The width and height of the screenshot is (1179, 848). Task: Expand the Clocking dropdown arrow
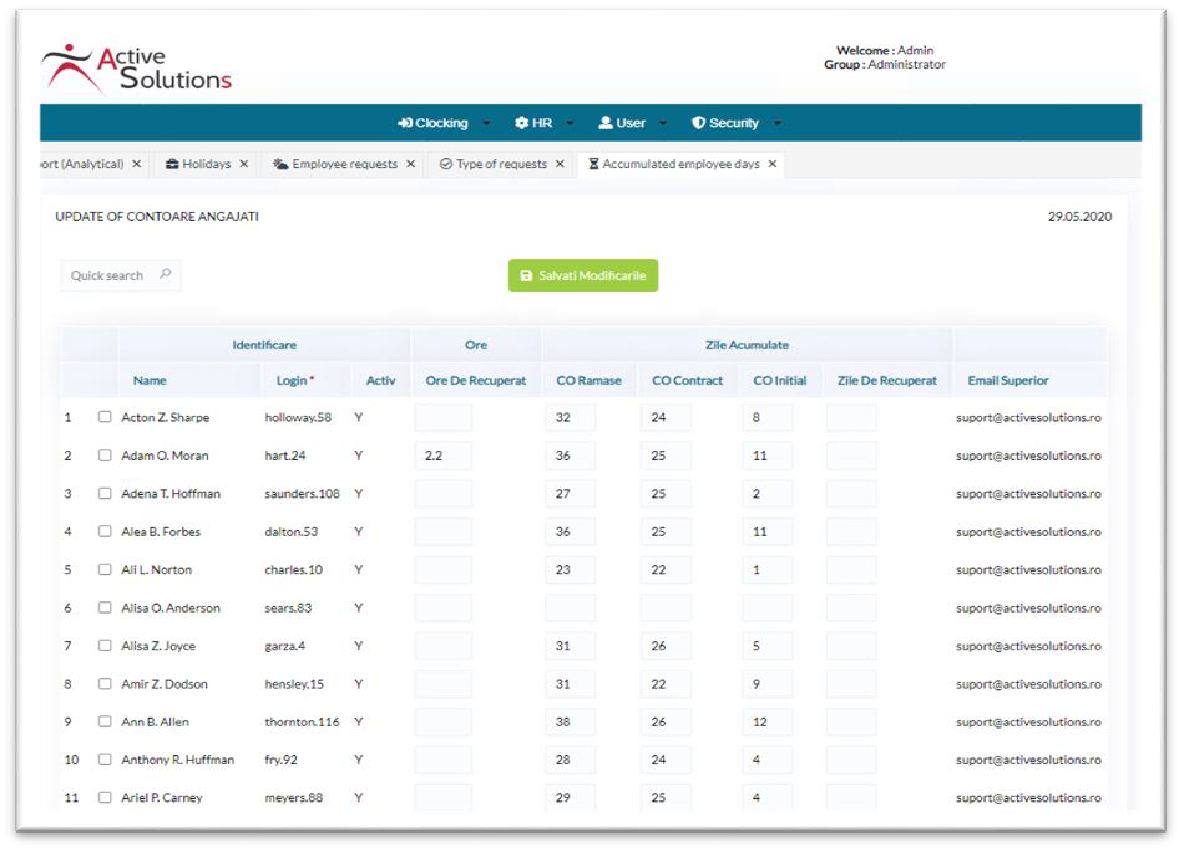(x=486, y=123)
